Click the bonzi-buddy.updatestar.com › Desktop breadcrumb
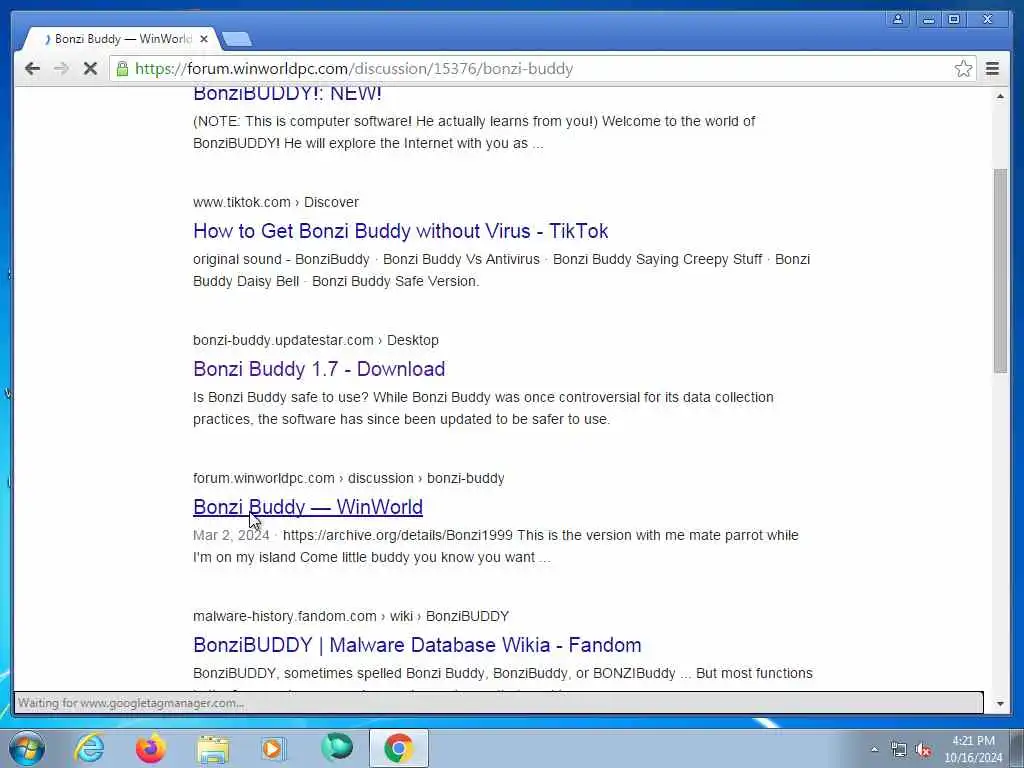 click(x=315, y=340)
